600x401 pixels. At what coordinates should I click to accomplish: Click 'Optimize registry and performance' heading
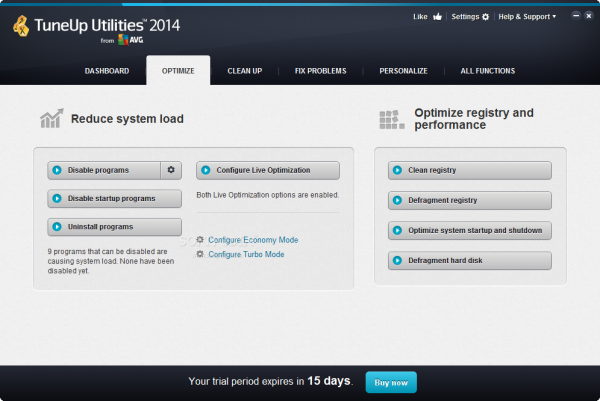(x=474, y=119)
